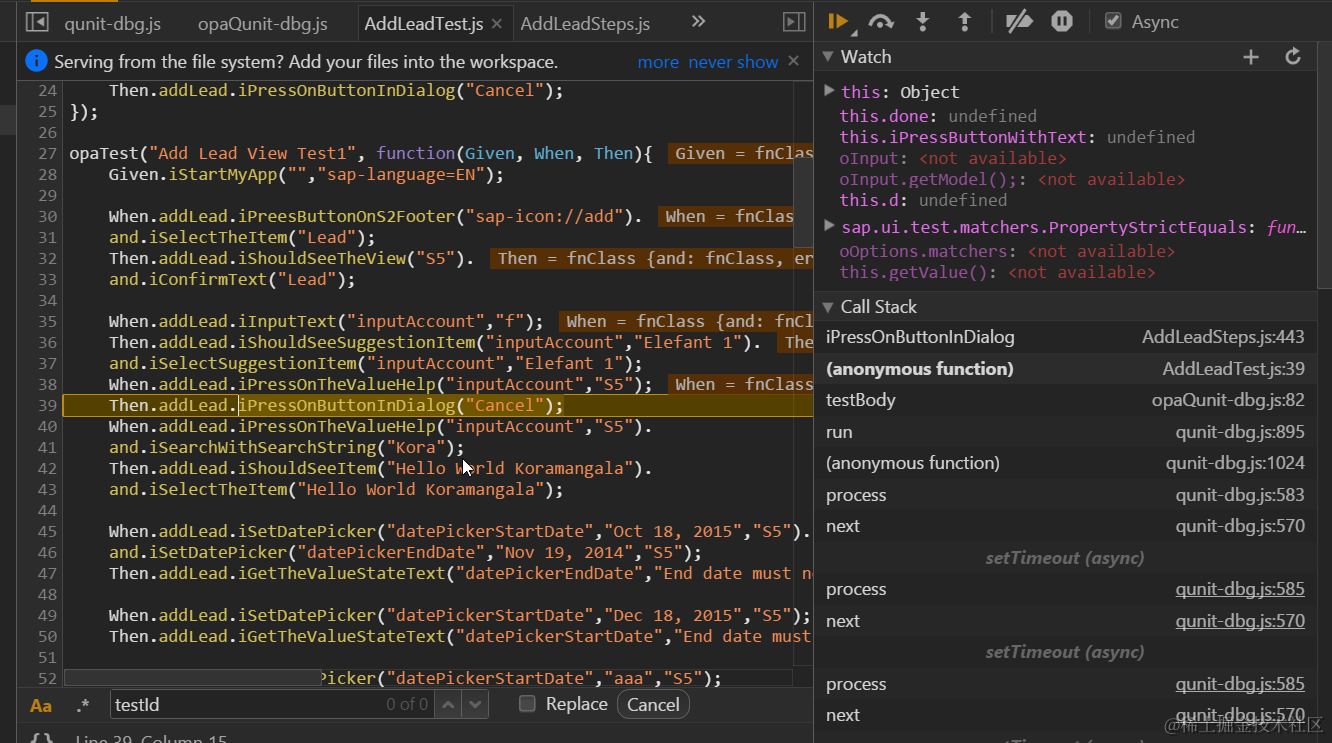Refresh watch expressions
This screenshot has height=743, width=1332.
[1293, 57]
